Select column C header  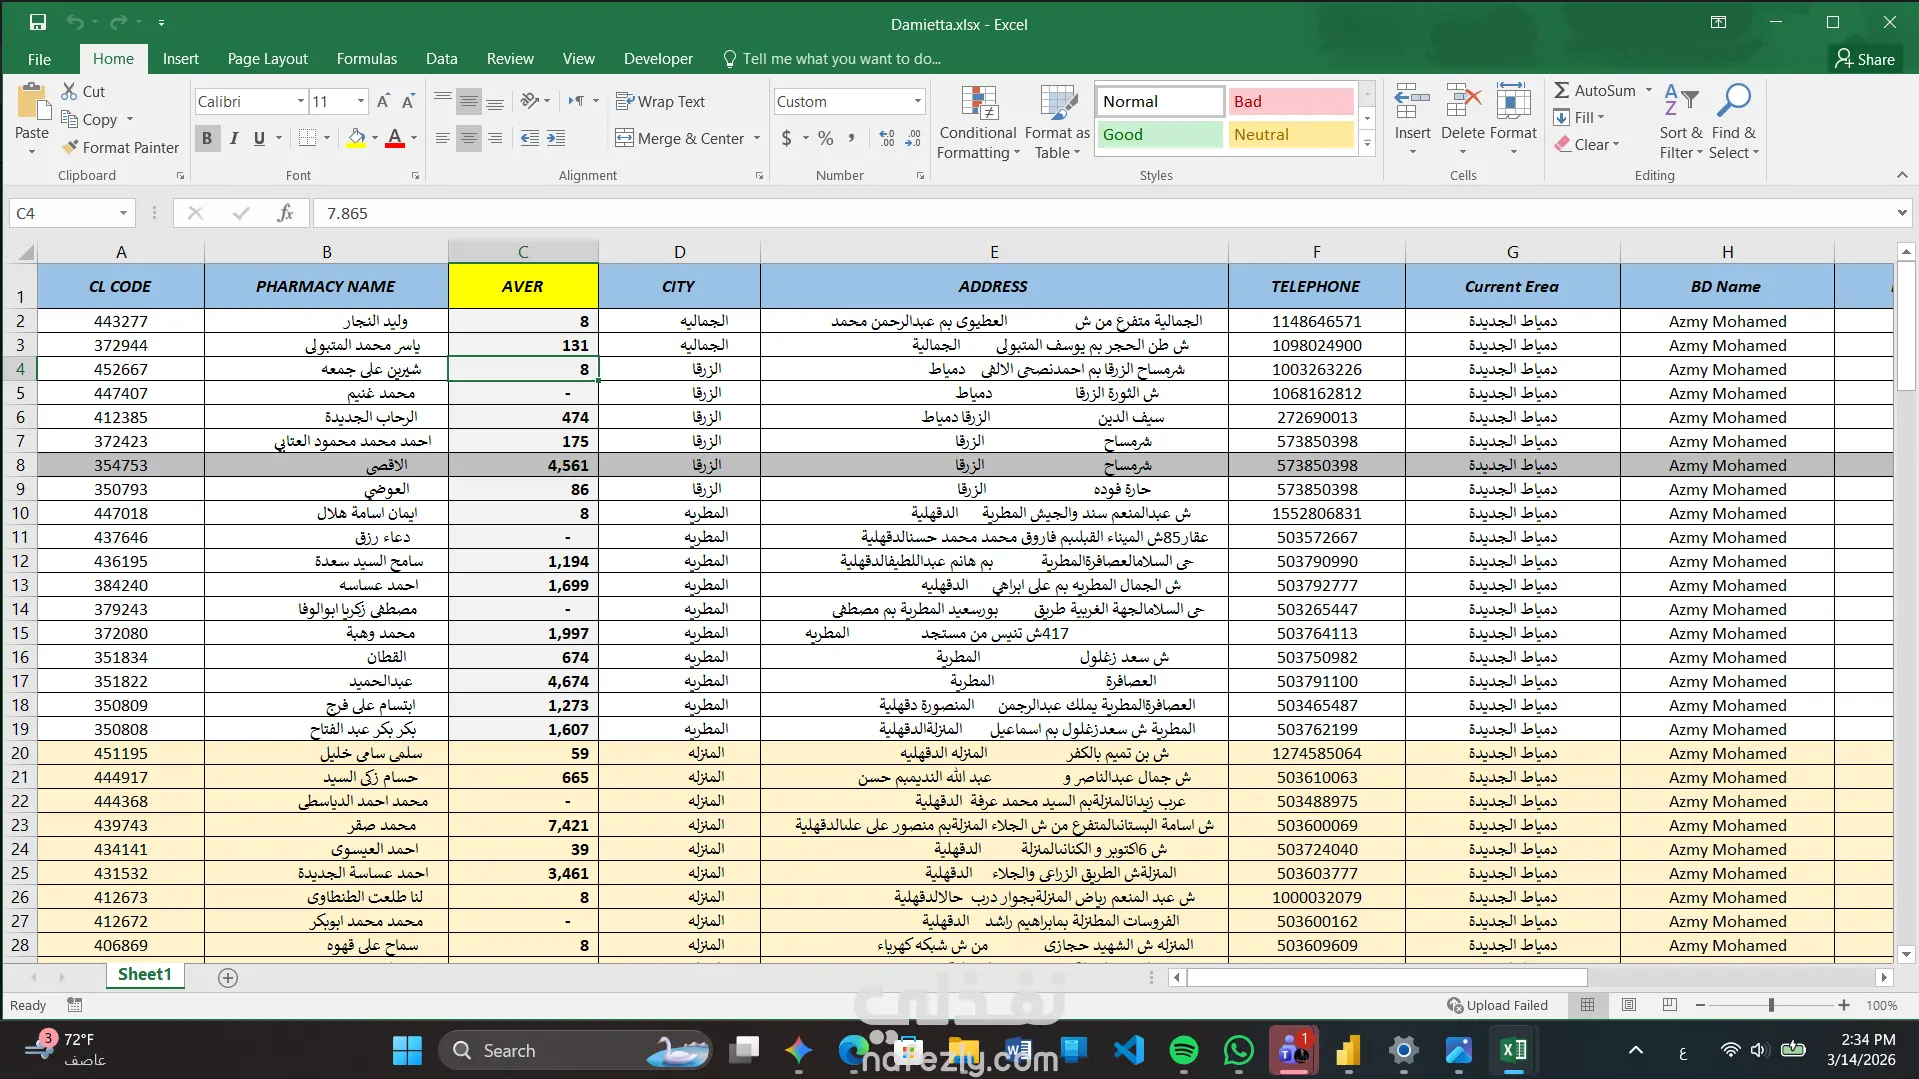click(523, 252)
